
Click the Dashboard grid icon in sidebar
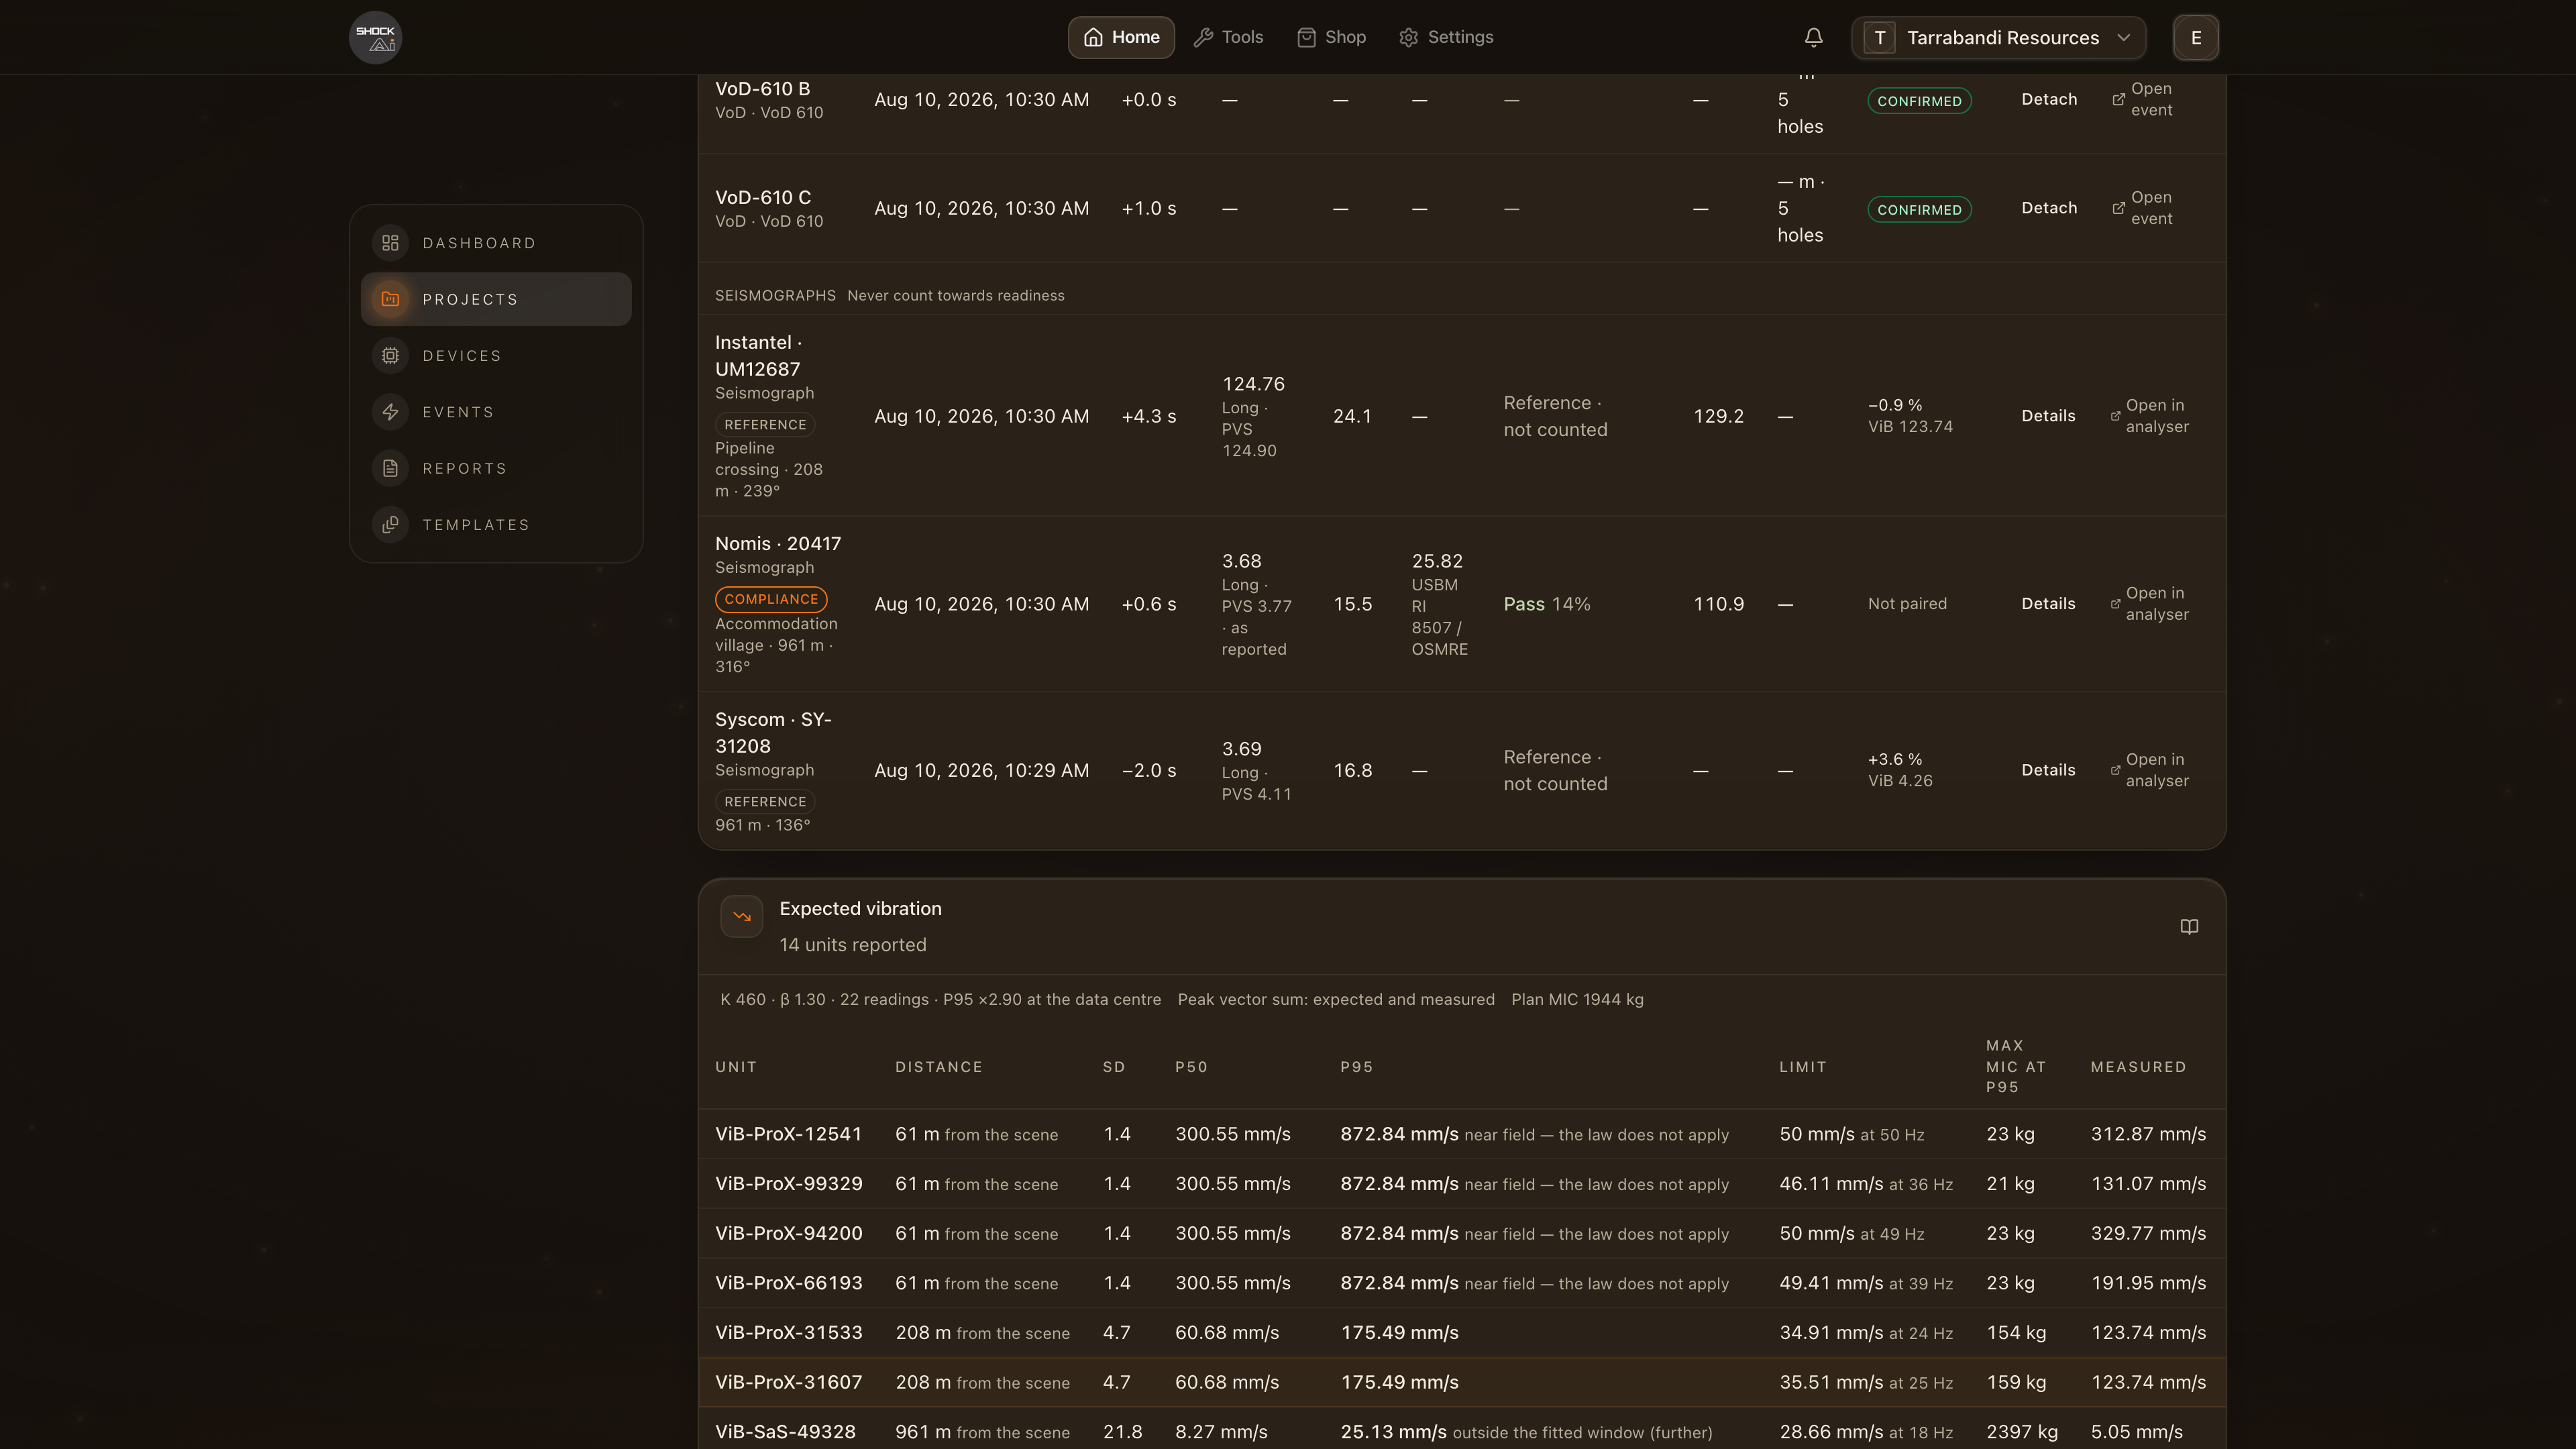tap(390, 243)
